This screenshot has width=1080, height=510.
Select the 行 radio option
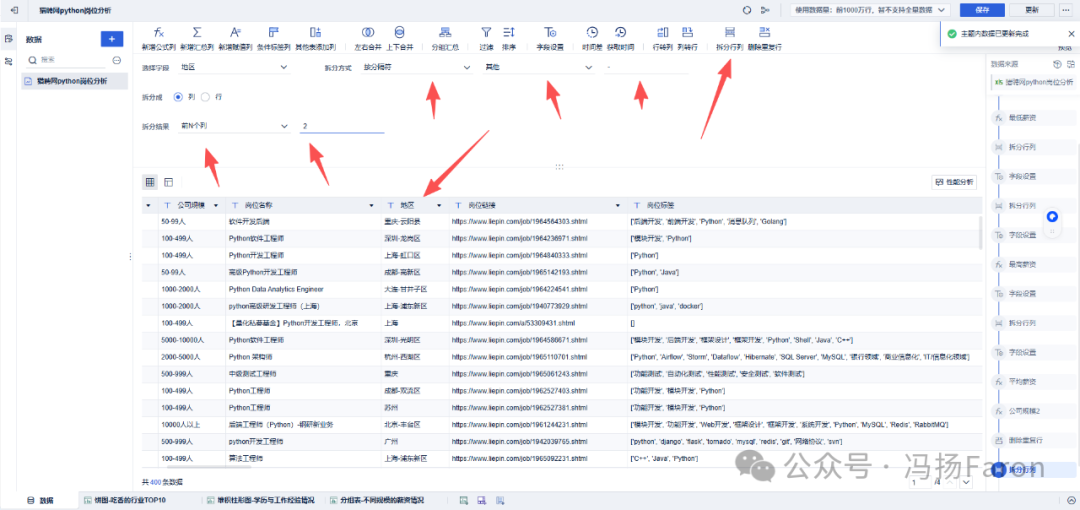pos(205,97)
